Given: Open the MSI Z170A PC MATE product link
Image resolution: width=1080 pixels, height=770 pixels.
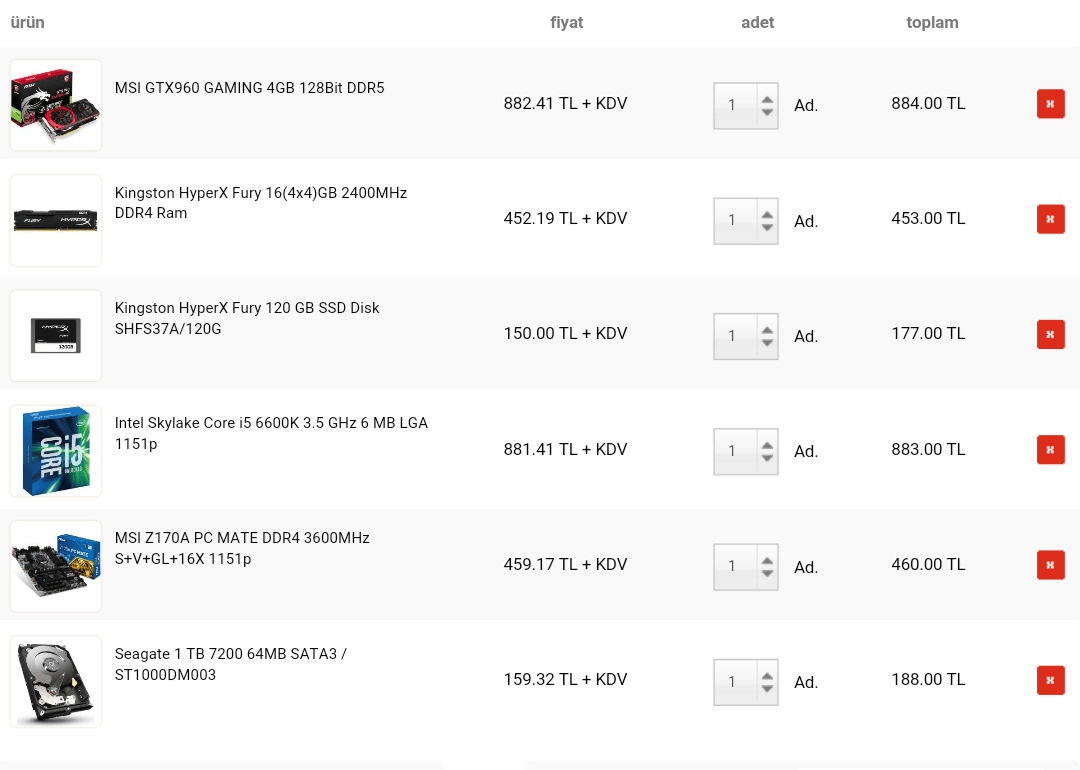Looking at the screenshot, I should (x=242, y=548).
